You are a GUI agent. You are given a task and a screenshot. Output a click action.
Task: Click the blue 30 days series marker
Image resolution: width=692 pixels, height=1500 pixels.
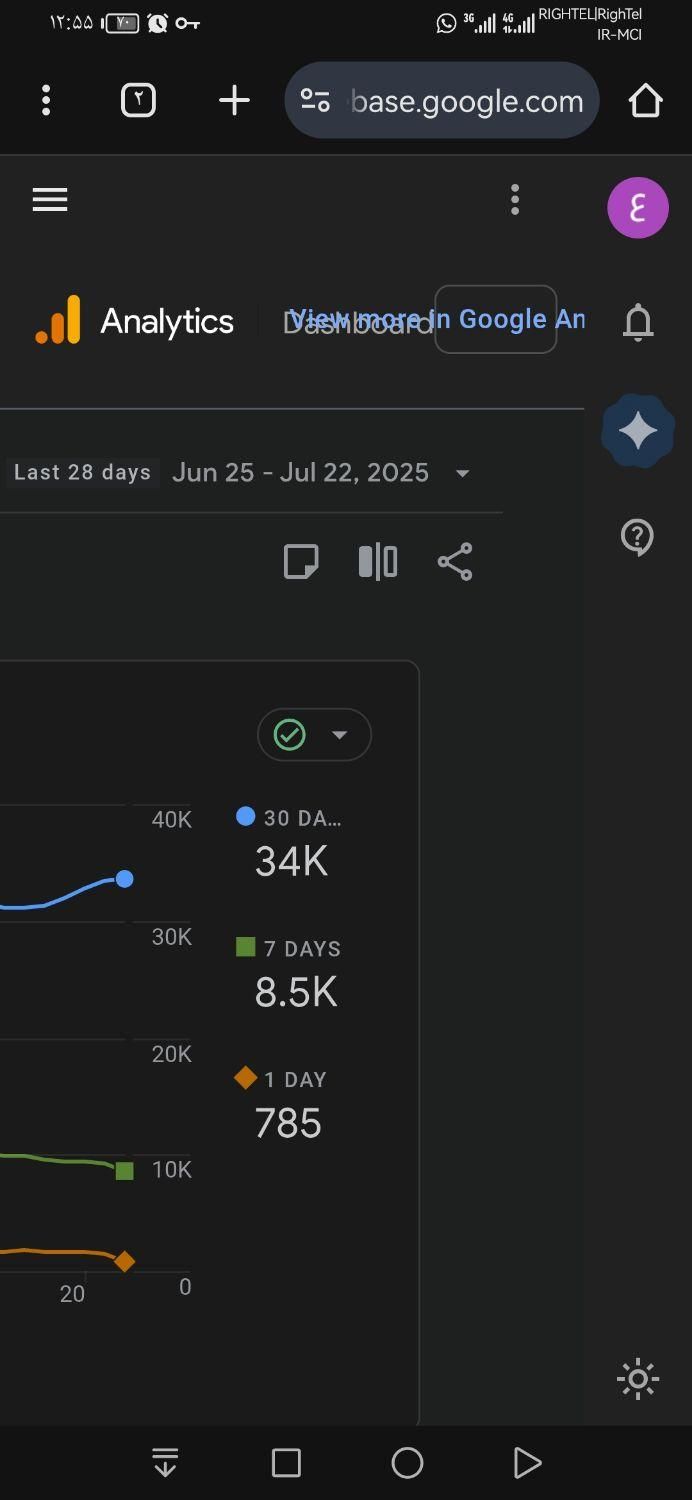click(x=245, y=816)
